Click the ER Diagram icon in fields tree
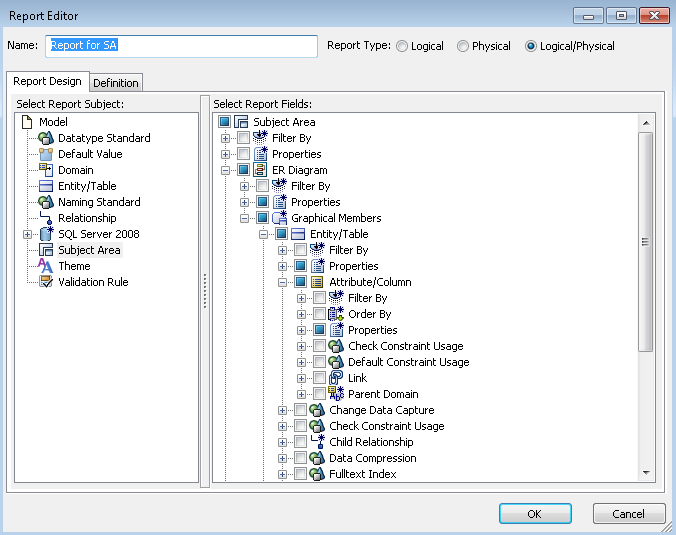676x535 pixels. point(260,170)
